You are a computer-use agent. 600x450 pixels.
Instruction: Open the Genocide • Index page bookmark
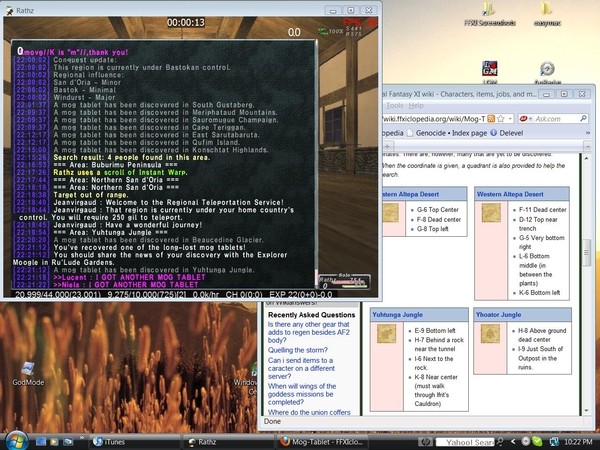pos(447,133)
